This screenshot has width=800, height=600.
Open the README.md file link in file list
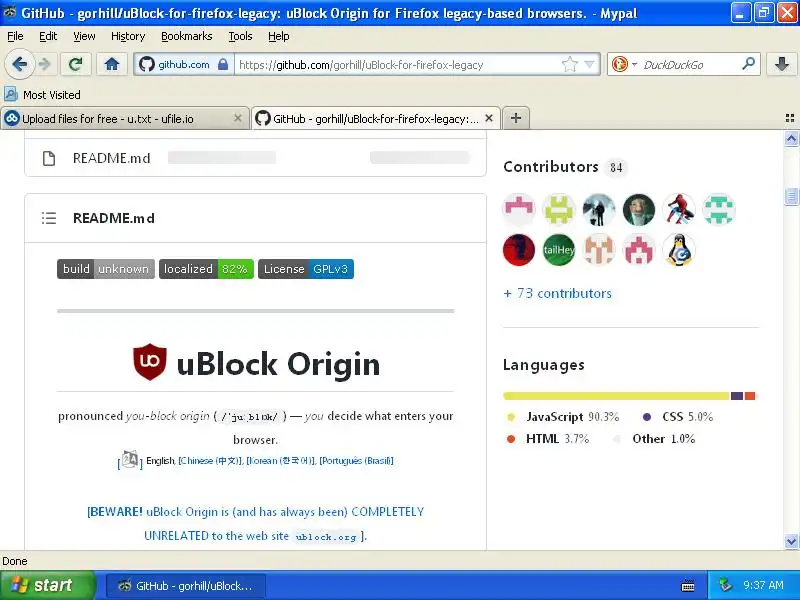point(111,158)
